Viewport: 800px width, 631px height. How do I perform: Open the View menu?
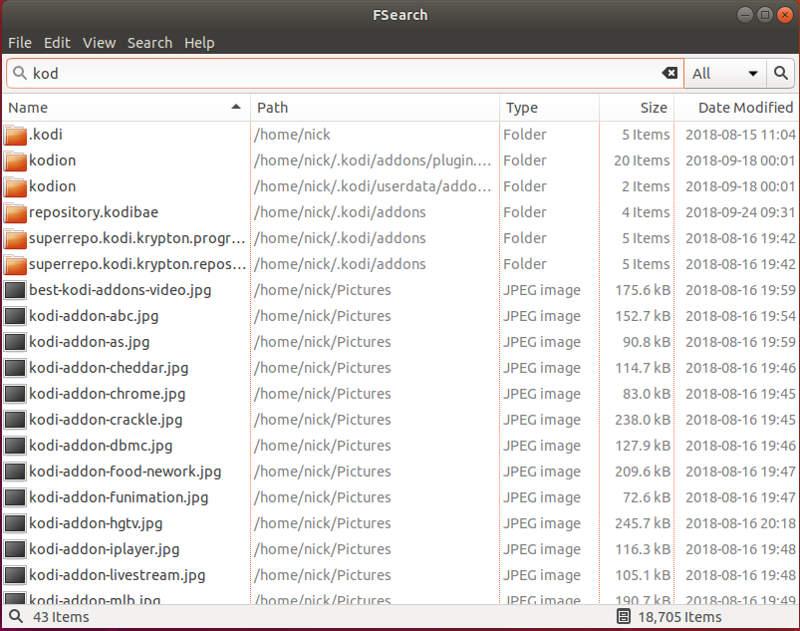click(x=99, y=42)
